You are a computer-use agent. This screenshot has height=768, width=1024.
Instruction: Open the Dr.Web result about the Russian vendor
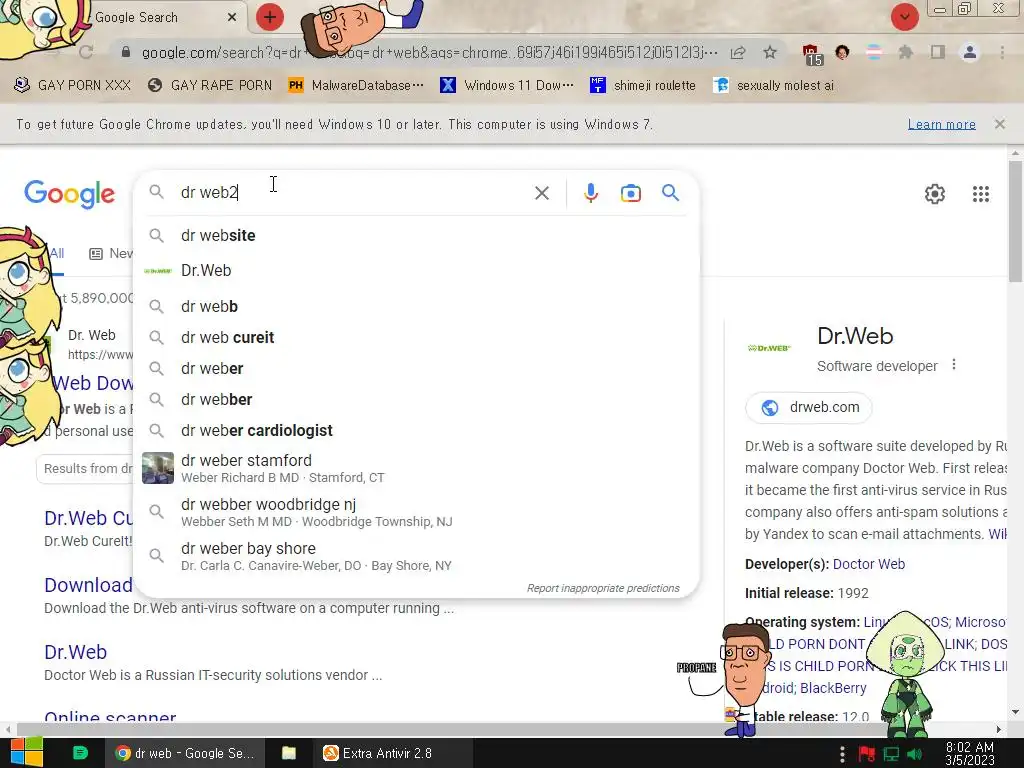point(76,652)
